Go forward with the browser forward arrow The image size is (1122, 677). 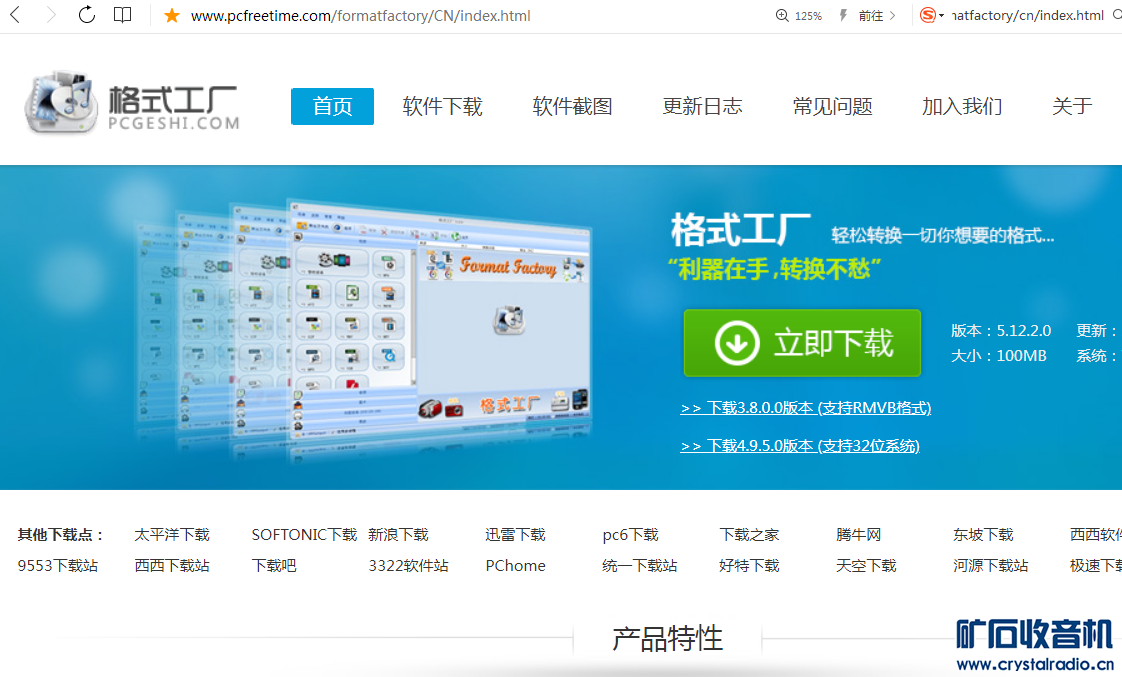pos(50,15)
